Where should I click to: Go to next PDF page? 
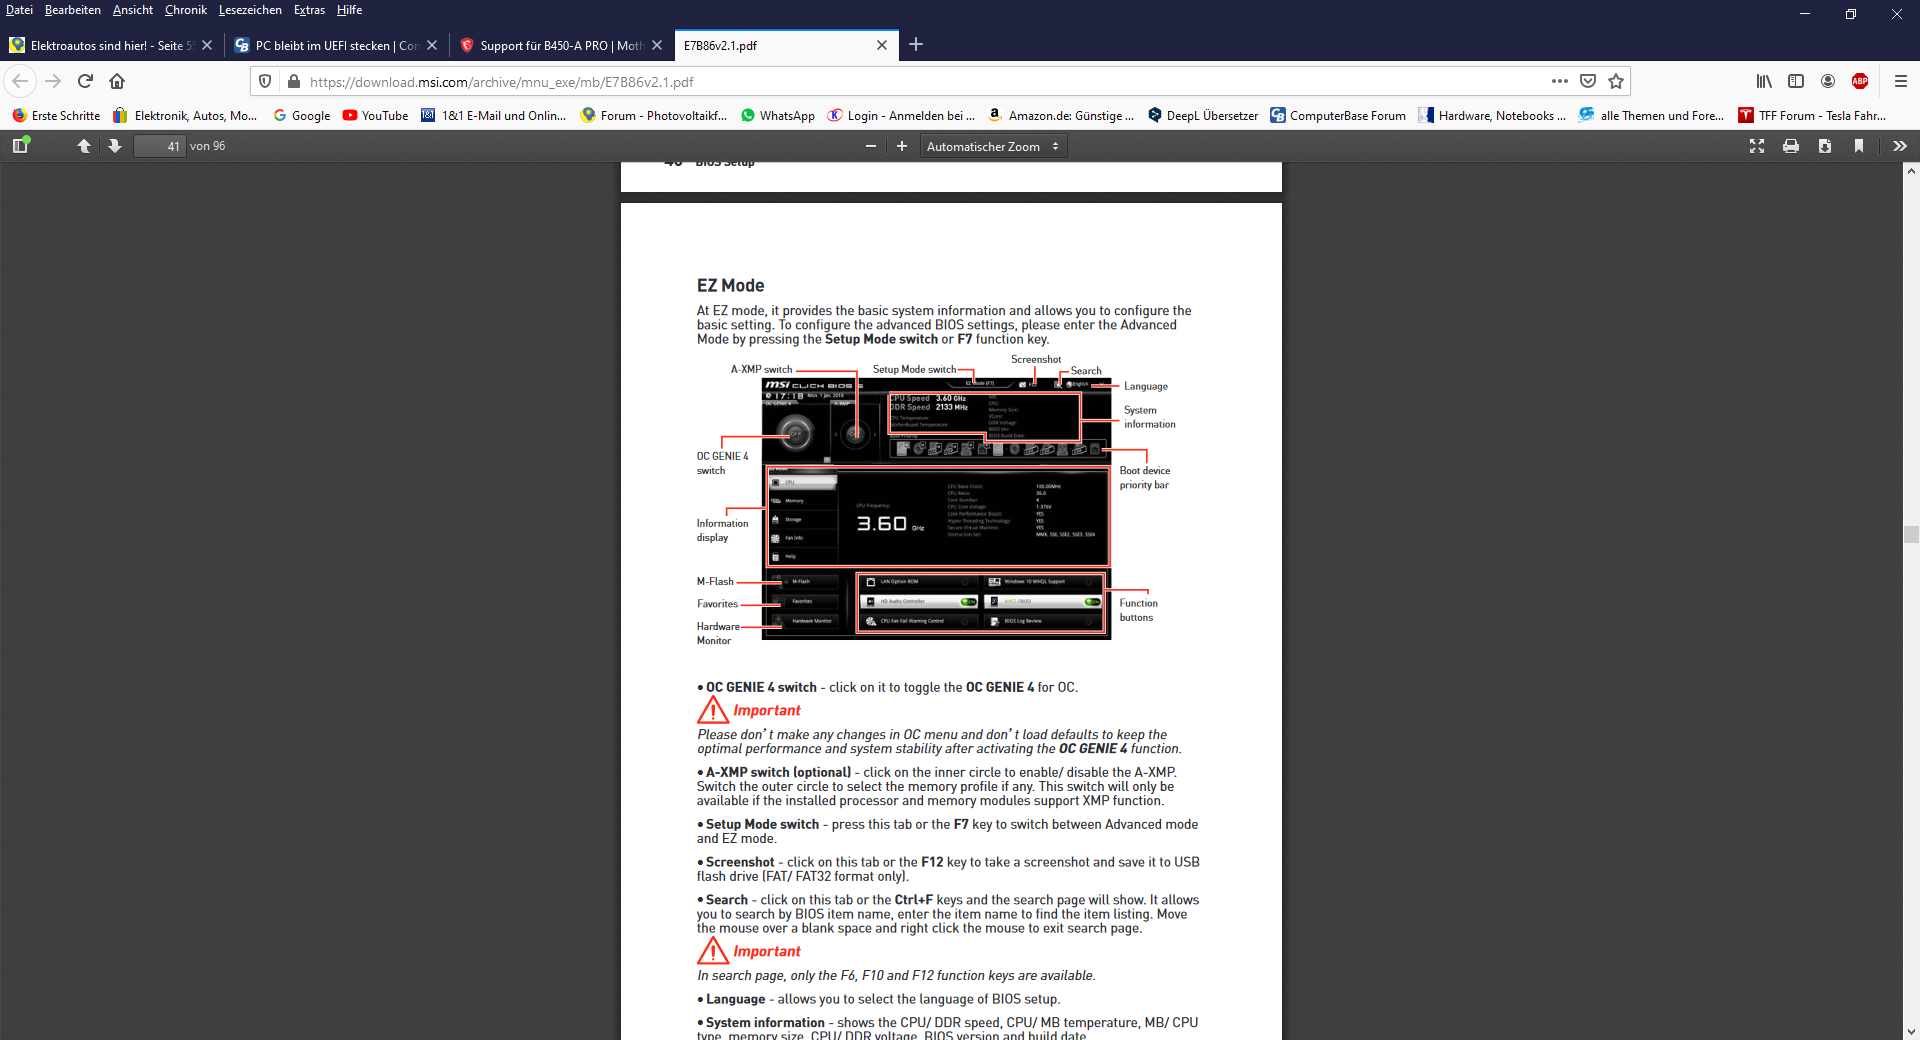click(x=115, y=146)
